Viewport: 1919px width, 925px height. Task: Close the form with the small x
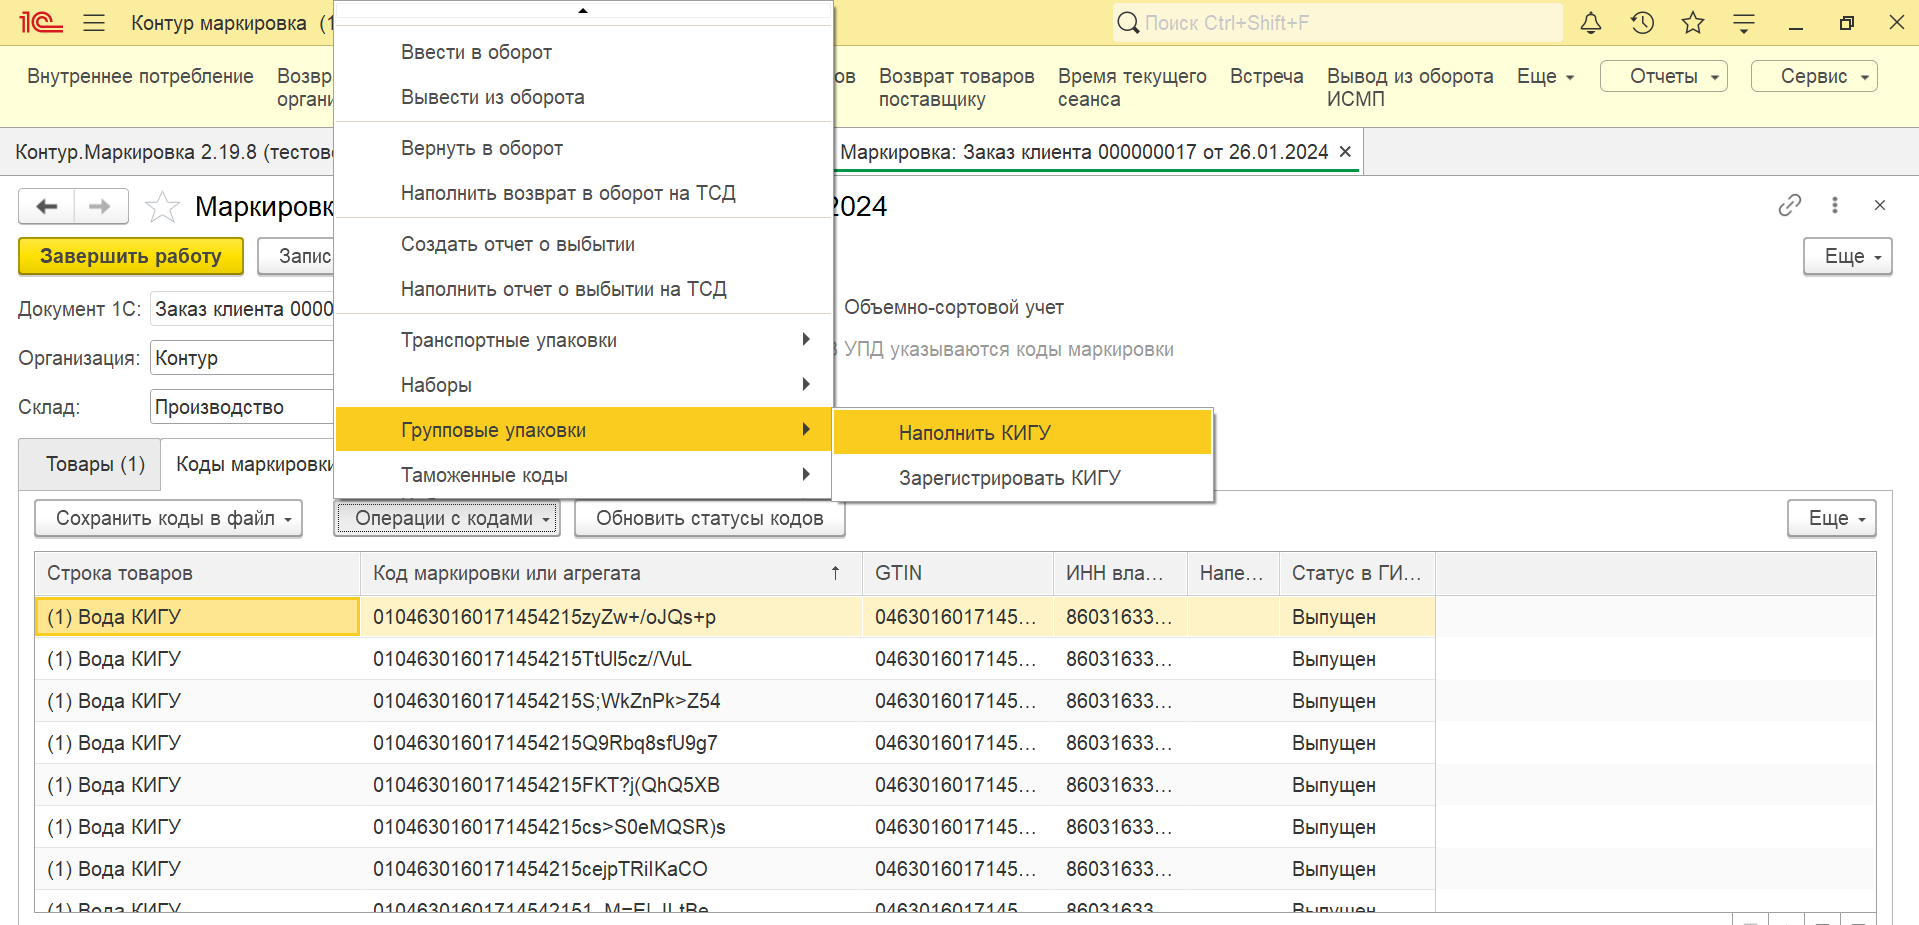click(1880, 205)
